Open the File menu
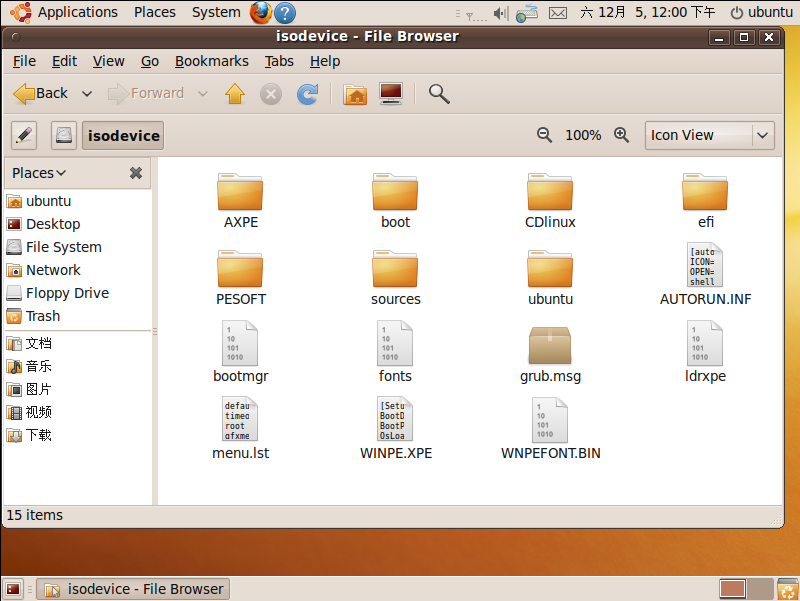The height and width of the screenshot is (601, 800). point(24,61)
